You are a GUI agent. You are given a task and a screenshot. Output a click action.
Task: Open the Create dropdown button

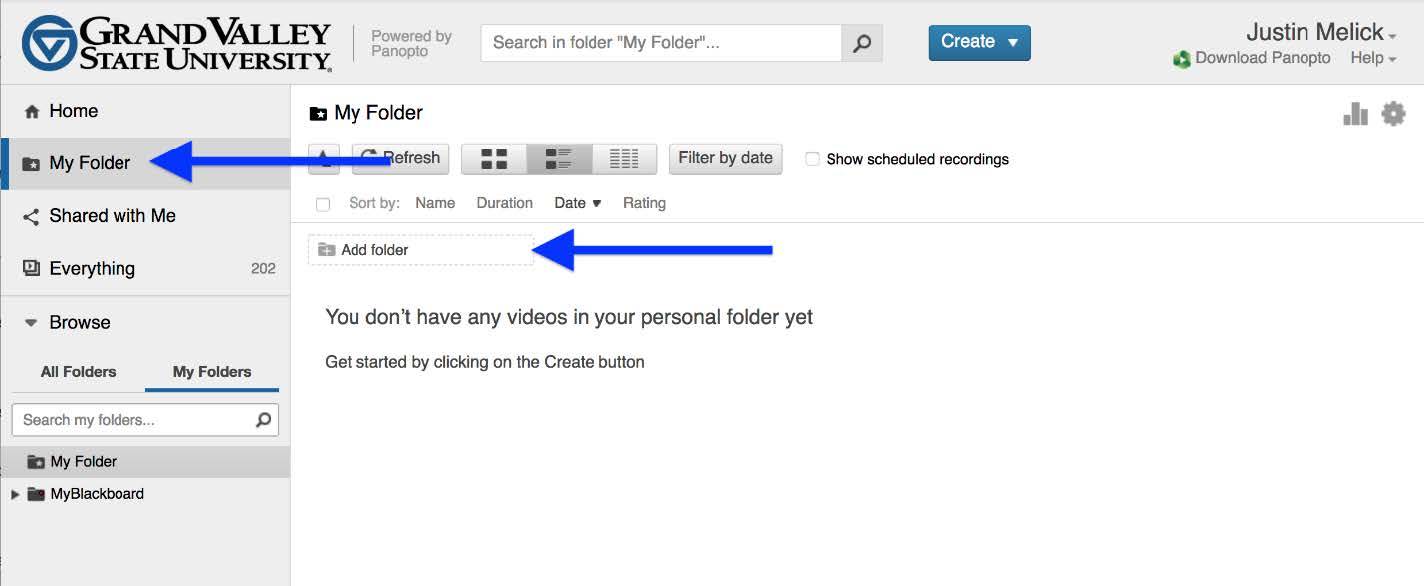click(x=979, y=42)
